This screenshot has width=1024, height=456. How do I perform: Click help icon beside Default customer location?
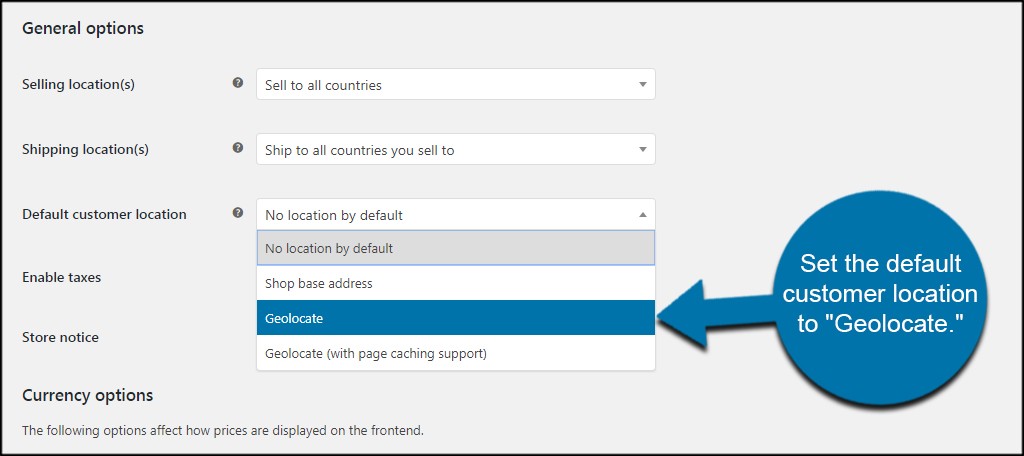pos(238,212)
